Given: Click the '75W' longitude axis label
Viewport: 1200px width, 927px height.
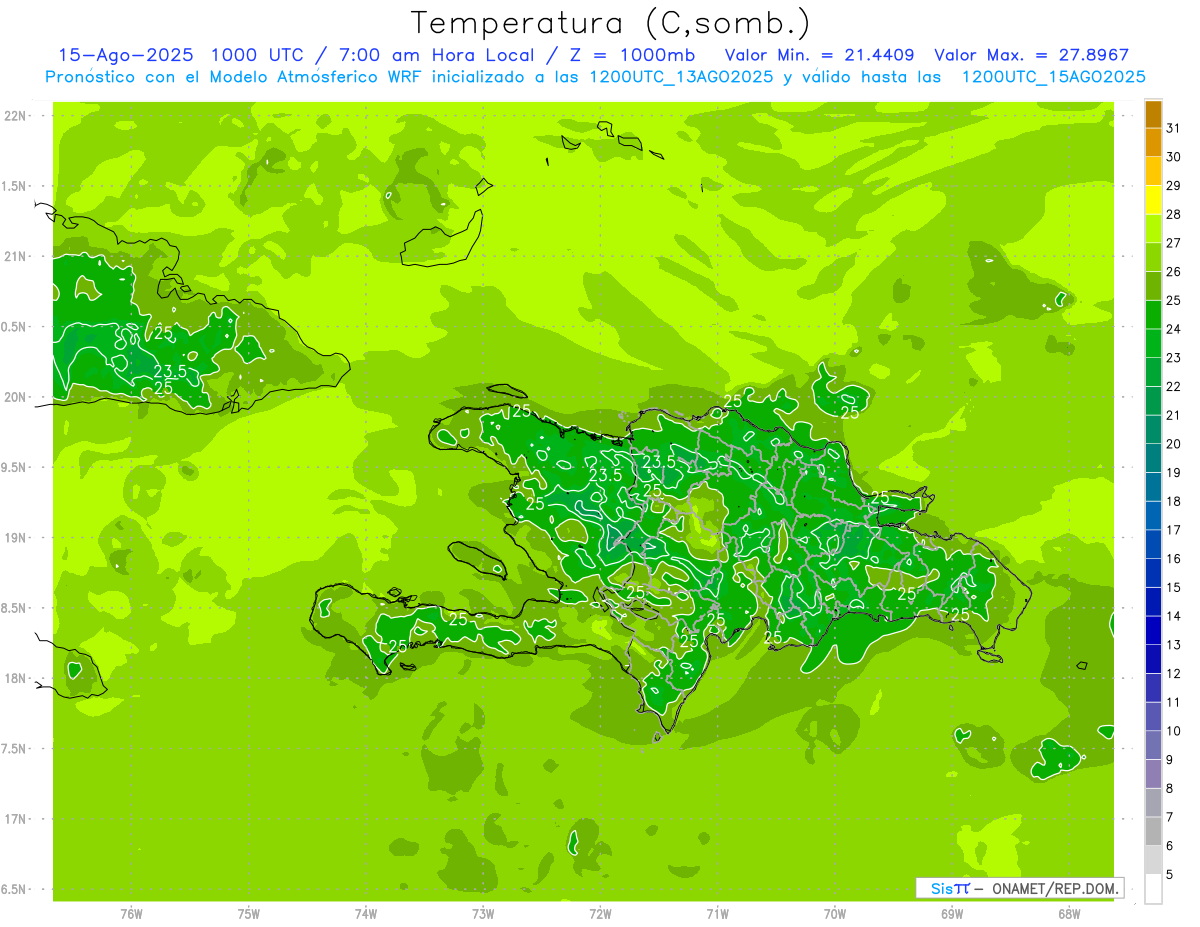Looking at the screenshot, I should click(x=248, y=913).
